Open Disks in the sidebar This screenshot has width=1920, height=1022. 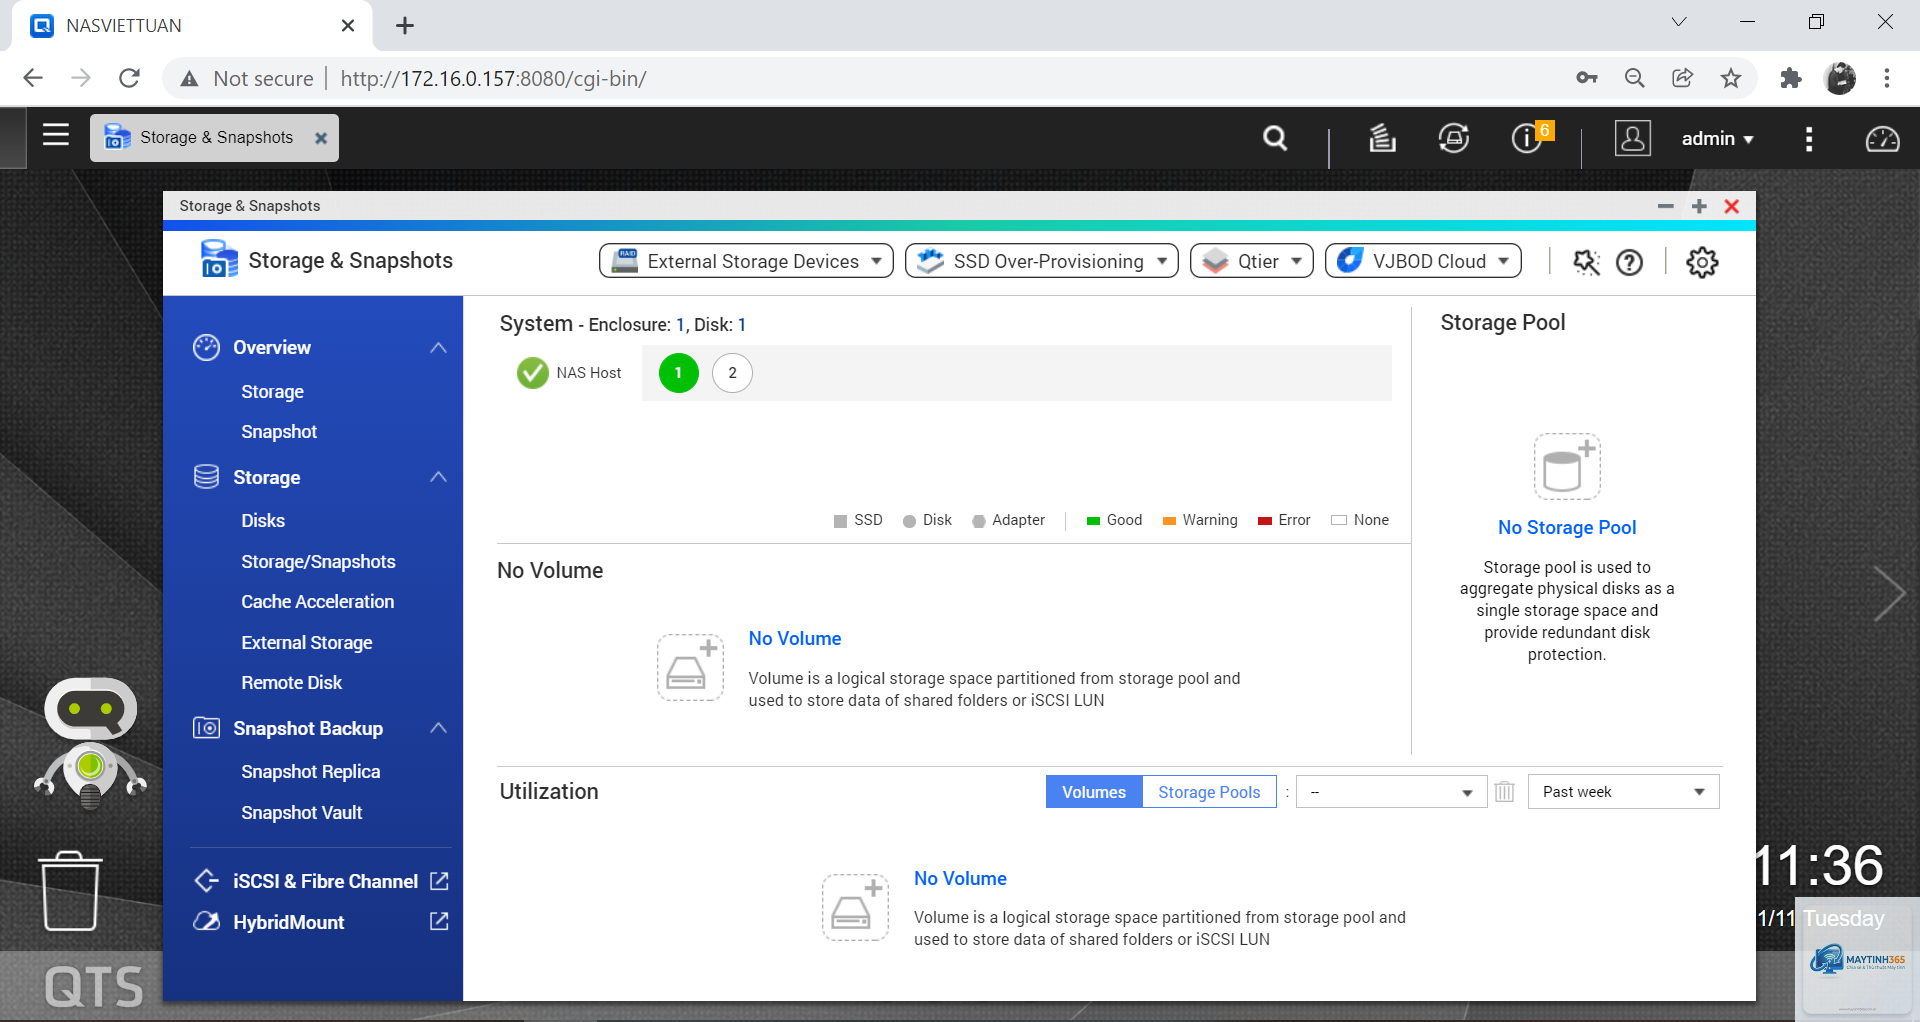click(263, 521)
